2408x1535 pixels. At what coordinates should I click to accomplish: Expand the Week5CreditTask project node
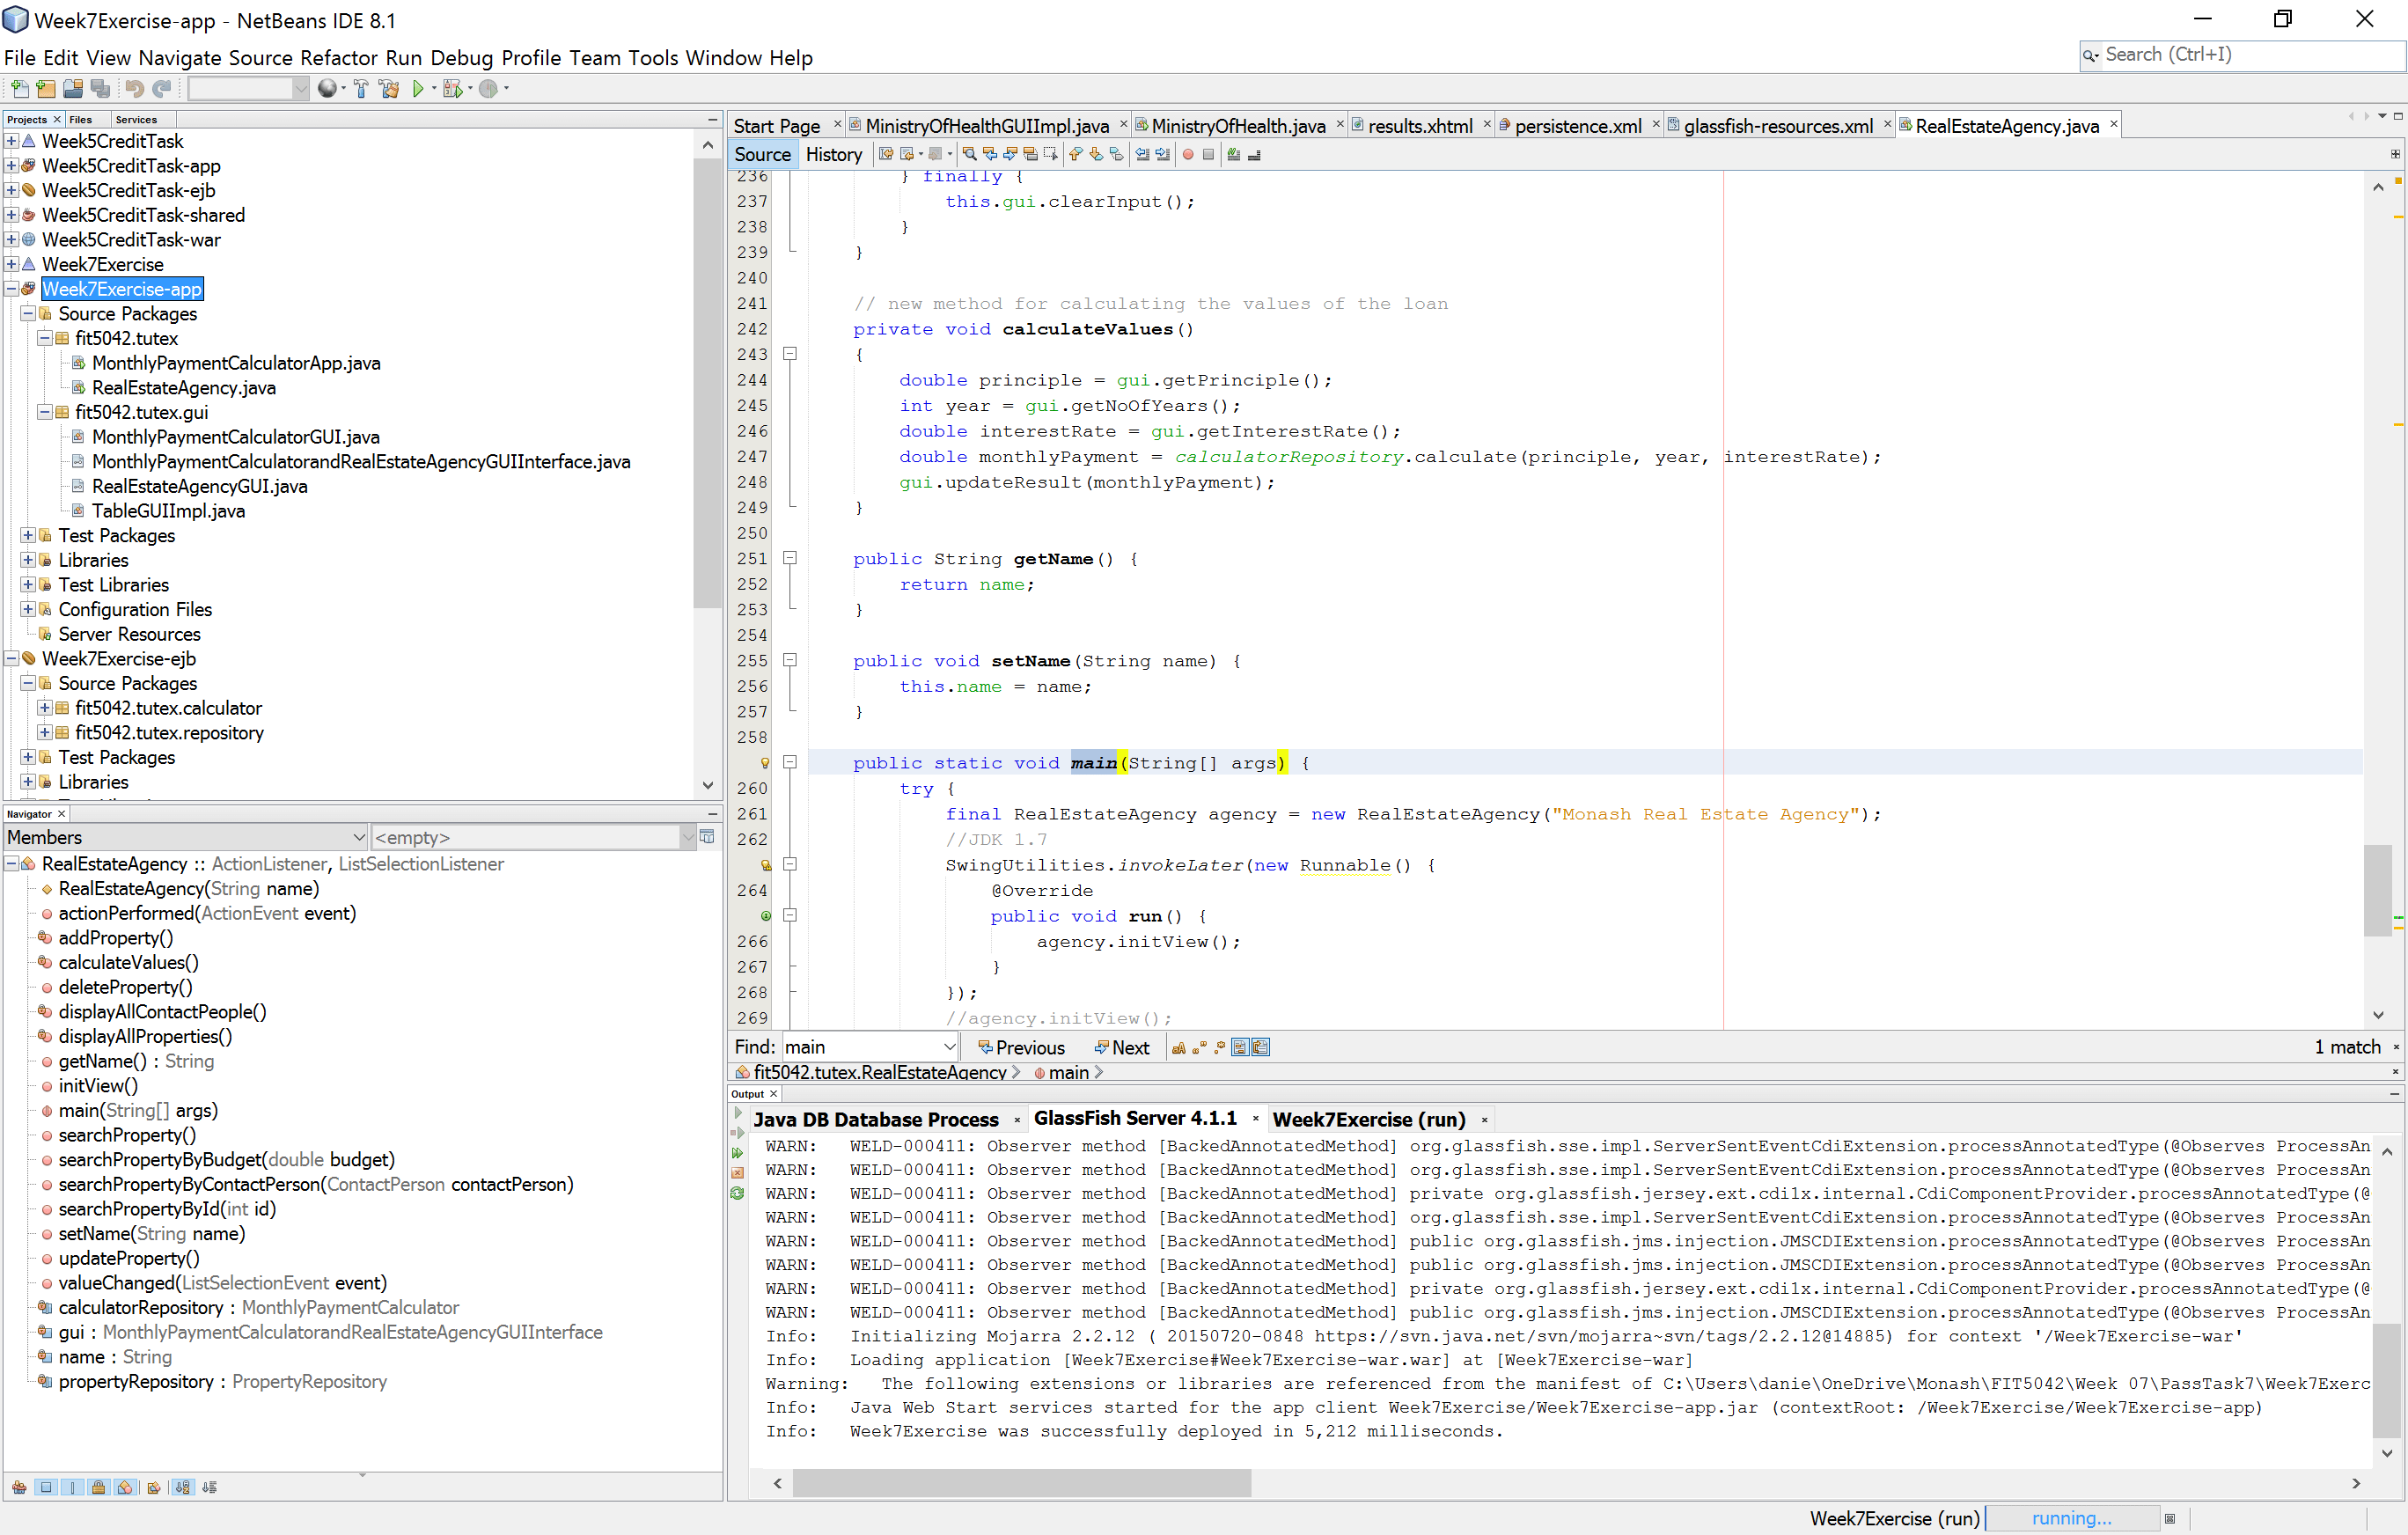click(11, 141)
